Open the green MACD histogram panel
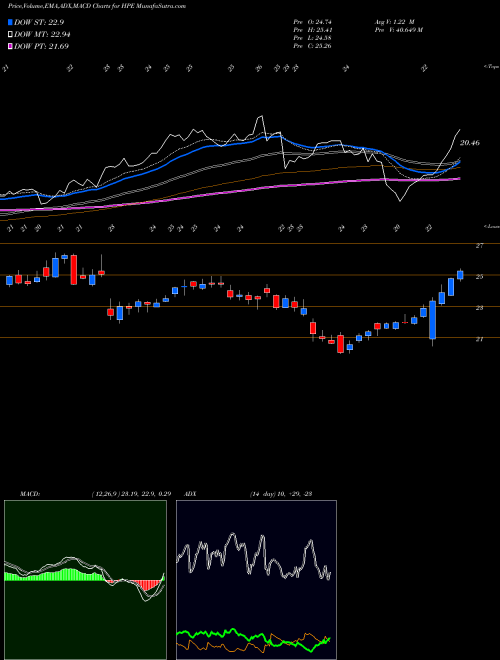 coord(85,580)
